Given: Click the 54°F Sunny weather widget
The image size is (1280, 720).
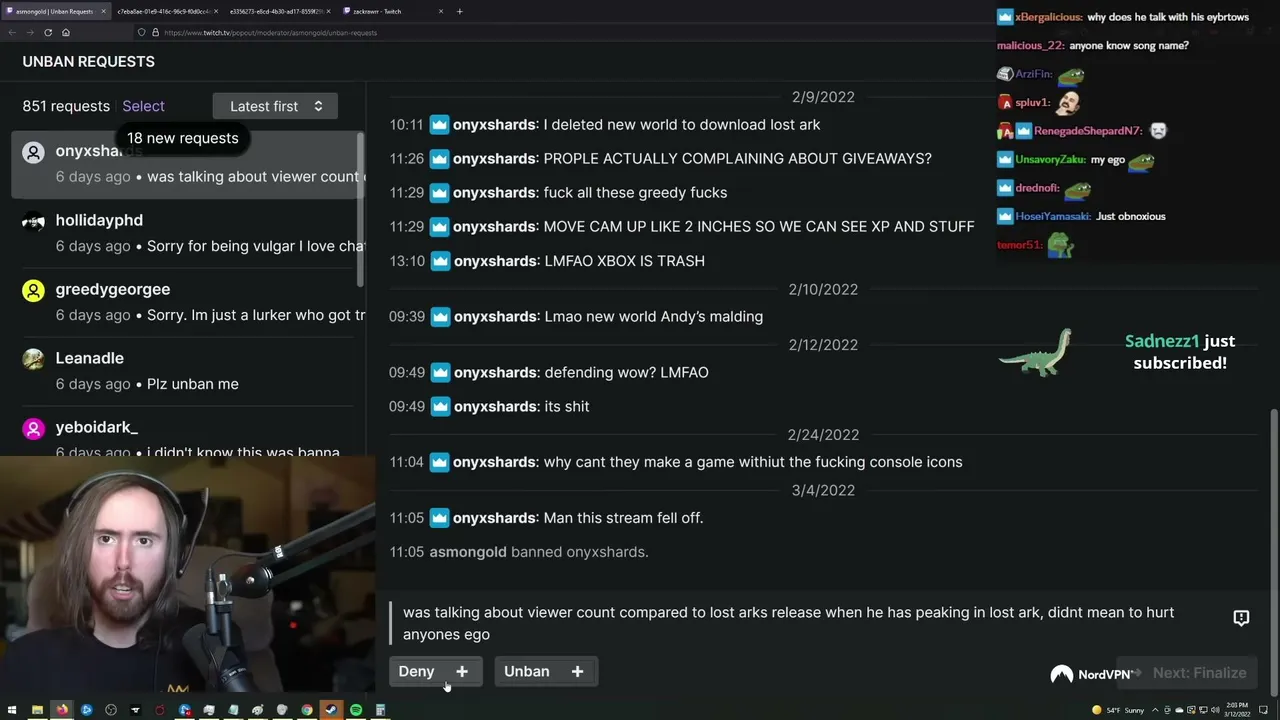Looking at the screenshot, I should point(1120,710).
